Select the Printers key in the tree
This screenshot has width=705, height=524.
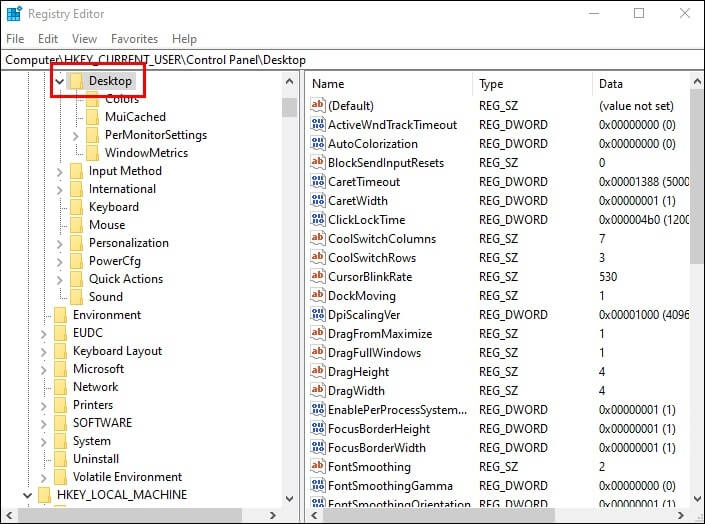tap(93, 405)
